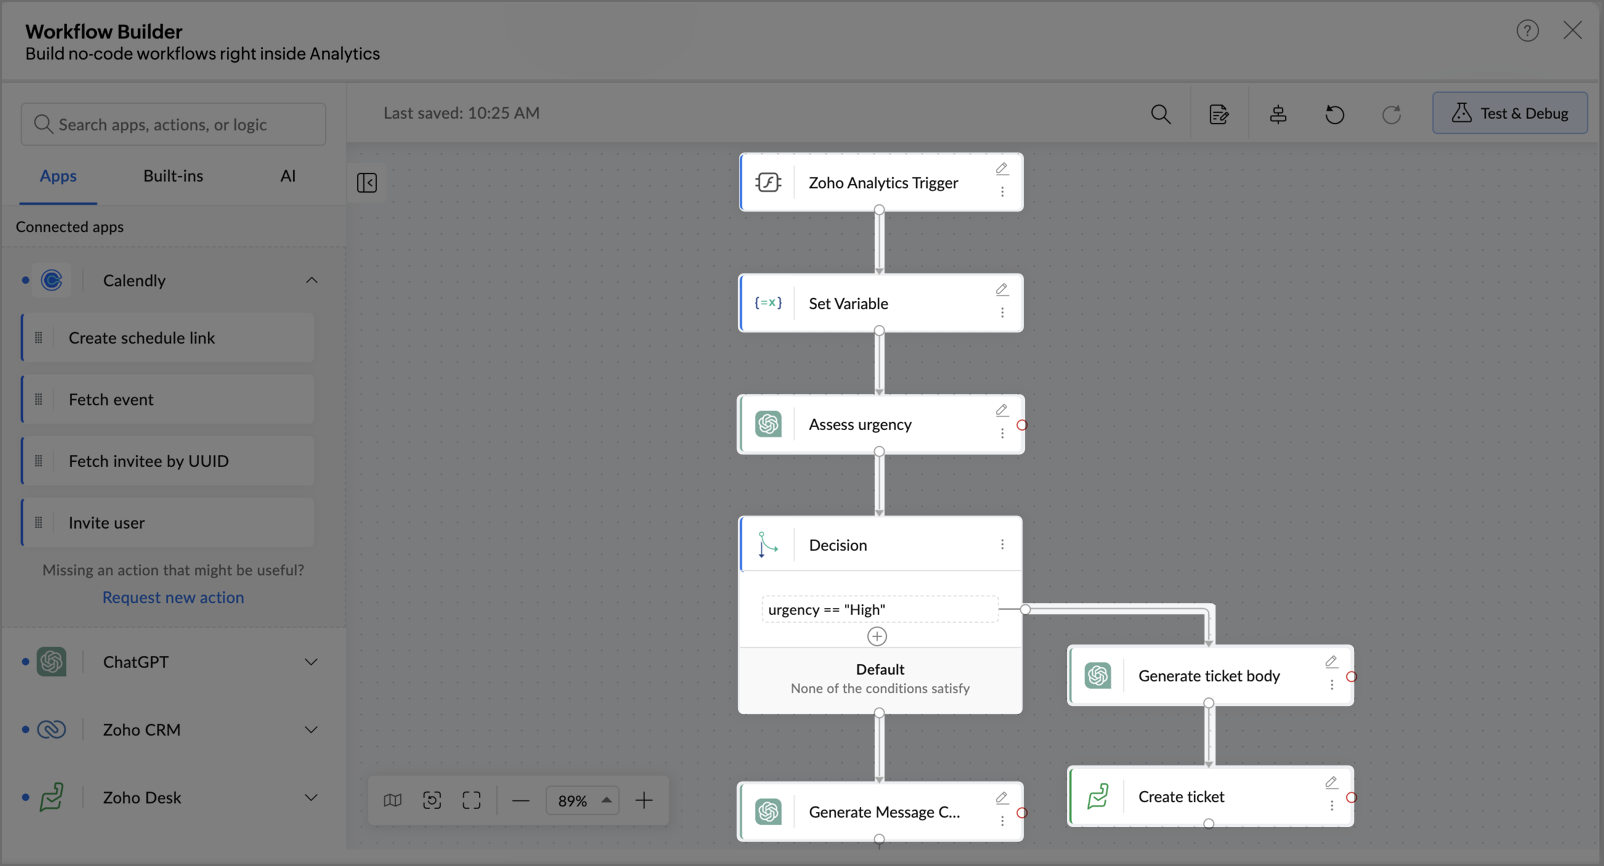The height and width of the screenshot is (866, 1604).
Task: Click the fit-to-screen icon in zoom bar
Action: click(x=472, y=800)
